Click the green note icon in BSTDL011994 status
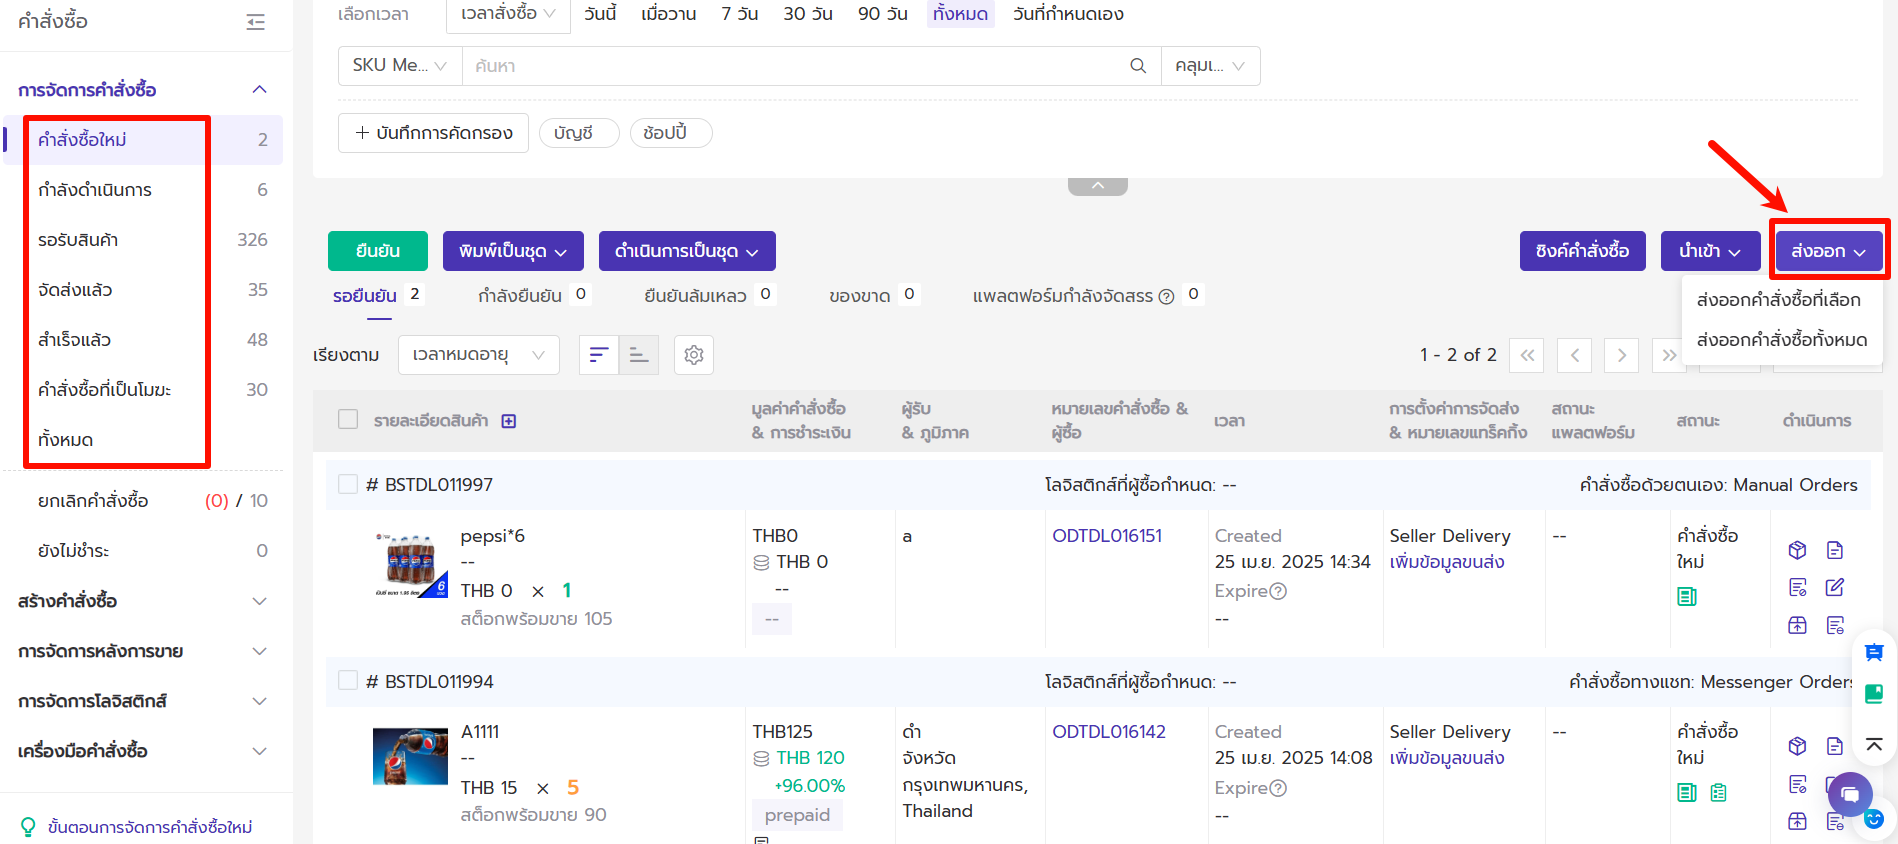 click(1687, 793)
